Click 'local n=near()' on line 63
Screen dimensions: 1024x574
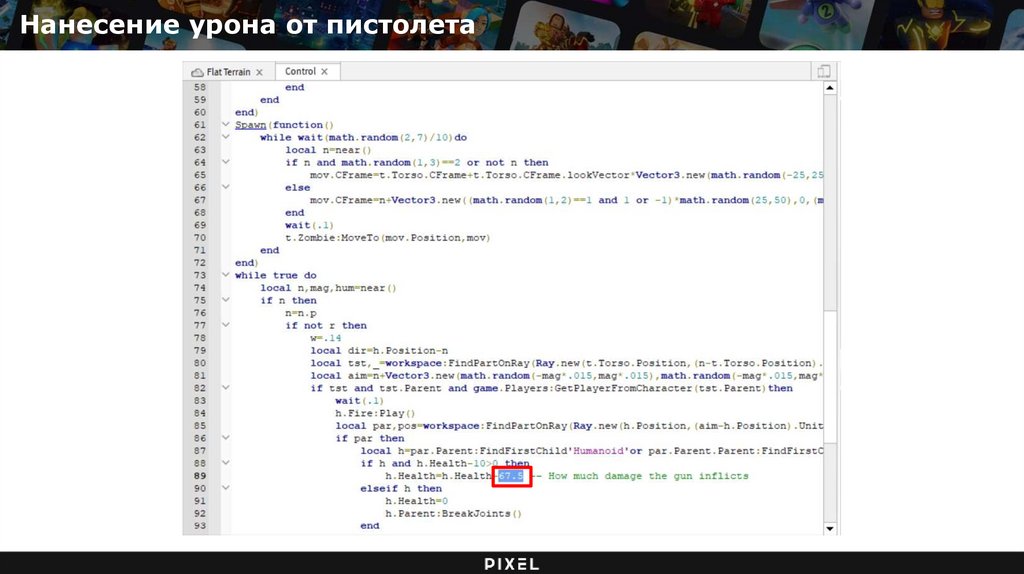(x=328, y=150)
